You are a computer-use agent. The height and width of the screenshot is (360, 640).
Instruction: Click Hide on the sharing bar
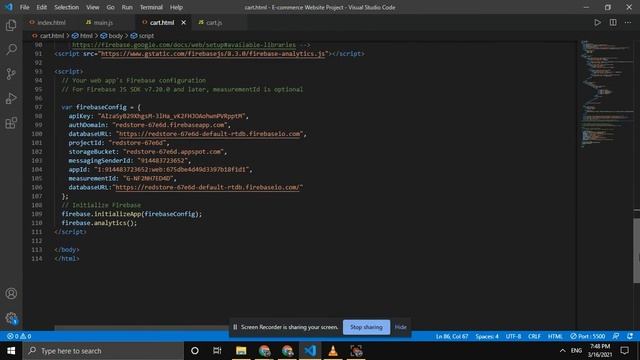pos(400,327)
